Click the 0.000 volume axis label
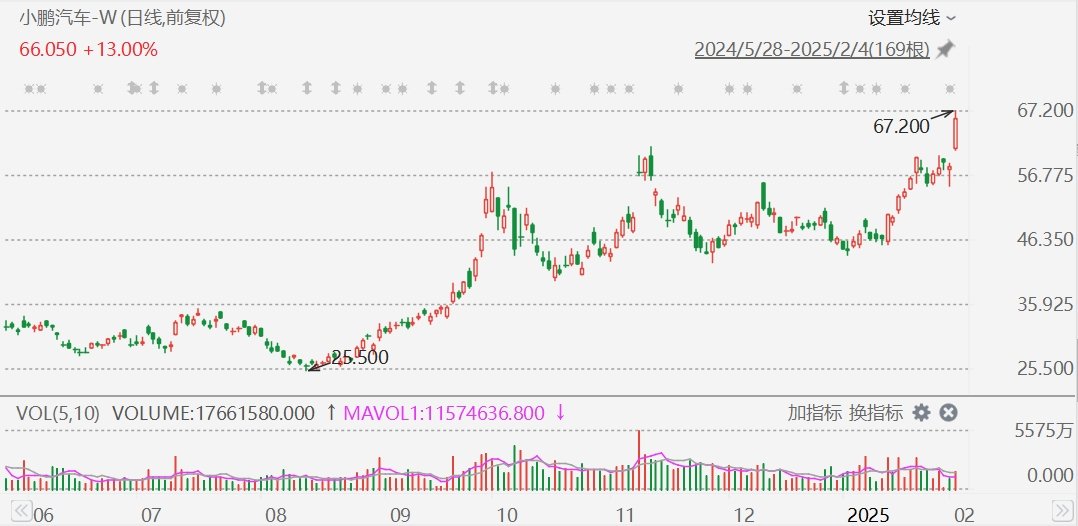Screen dimensions: 1078x526 (1050, 475)
